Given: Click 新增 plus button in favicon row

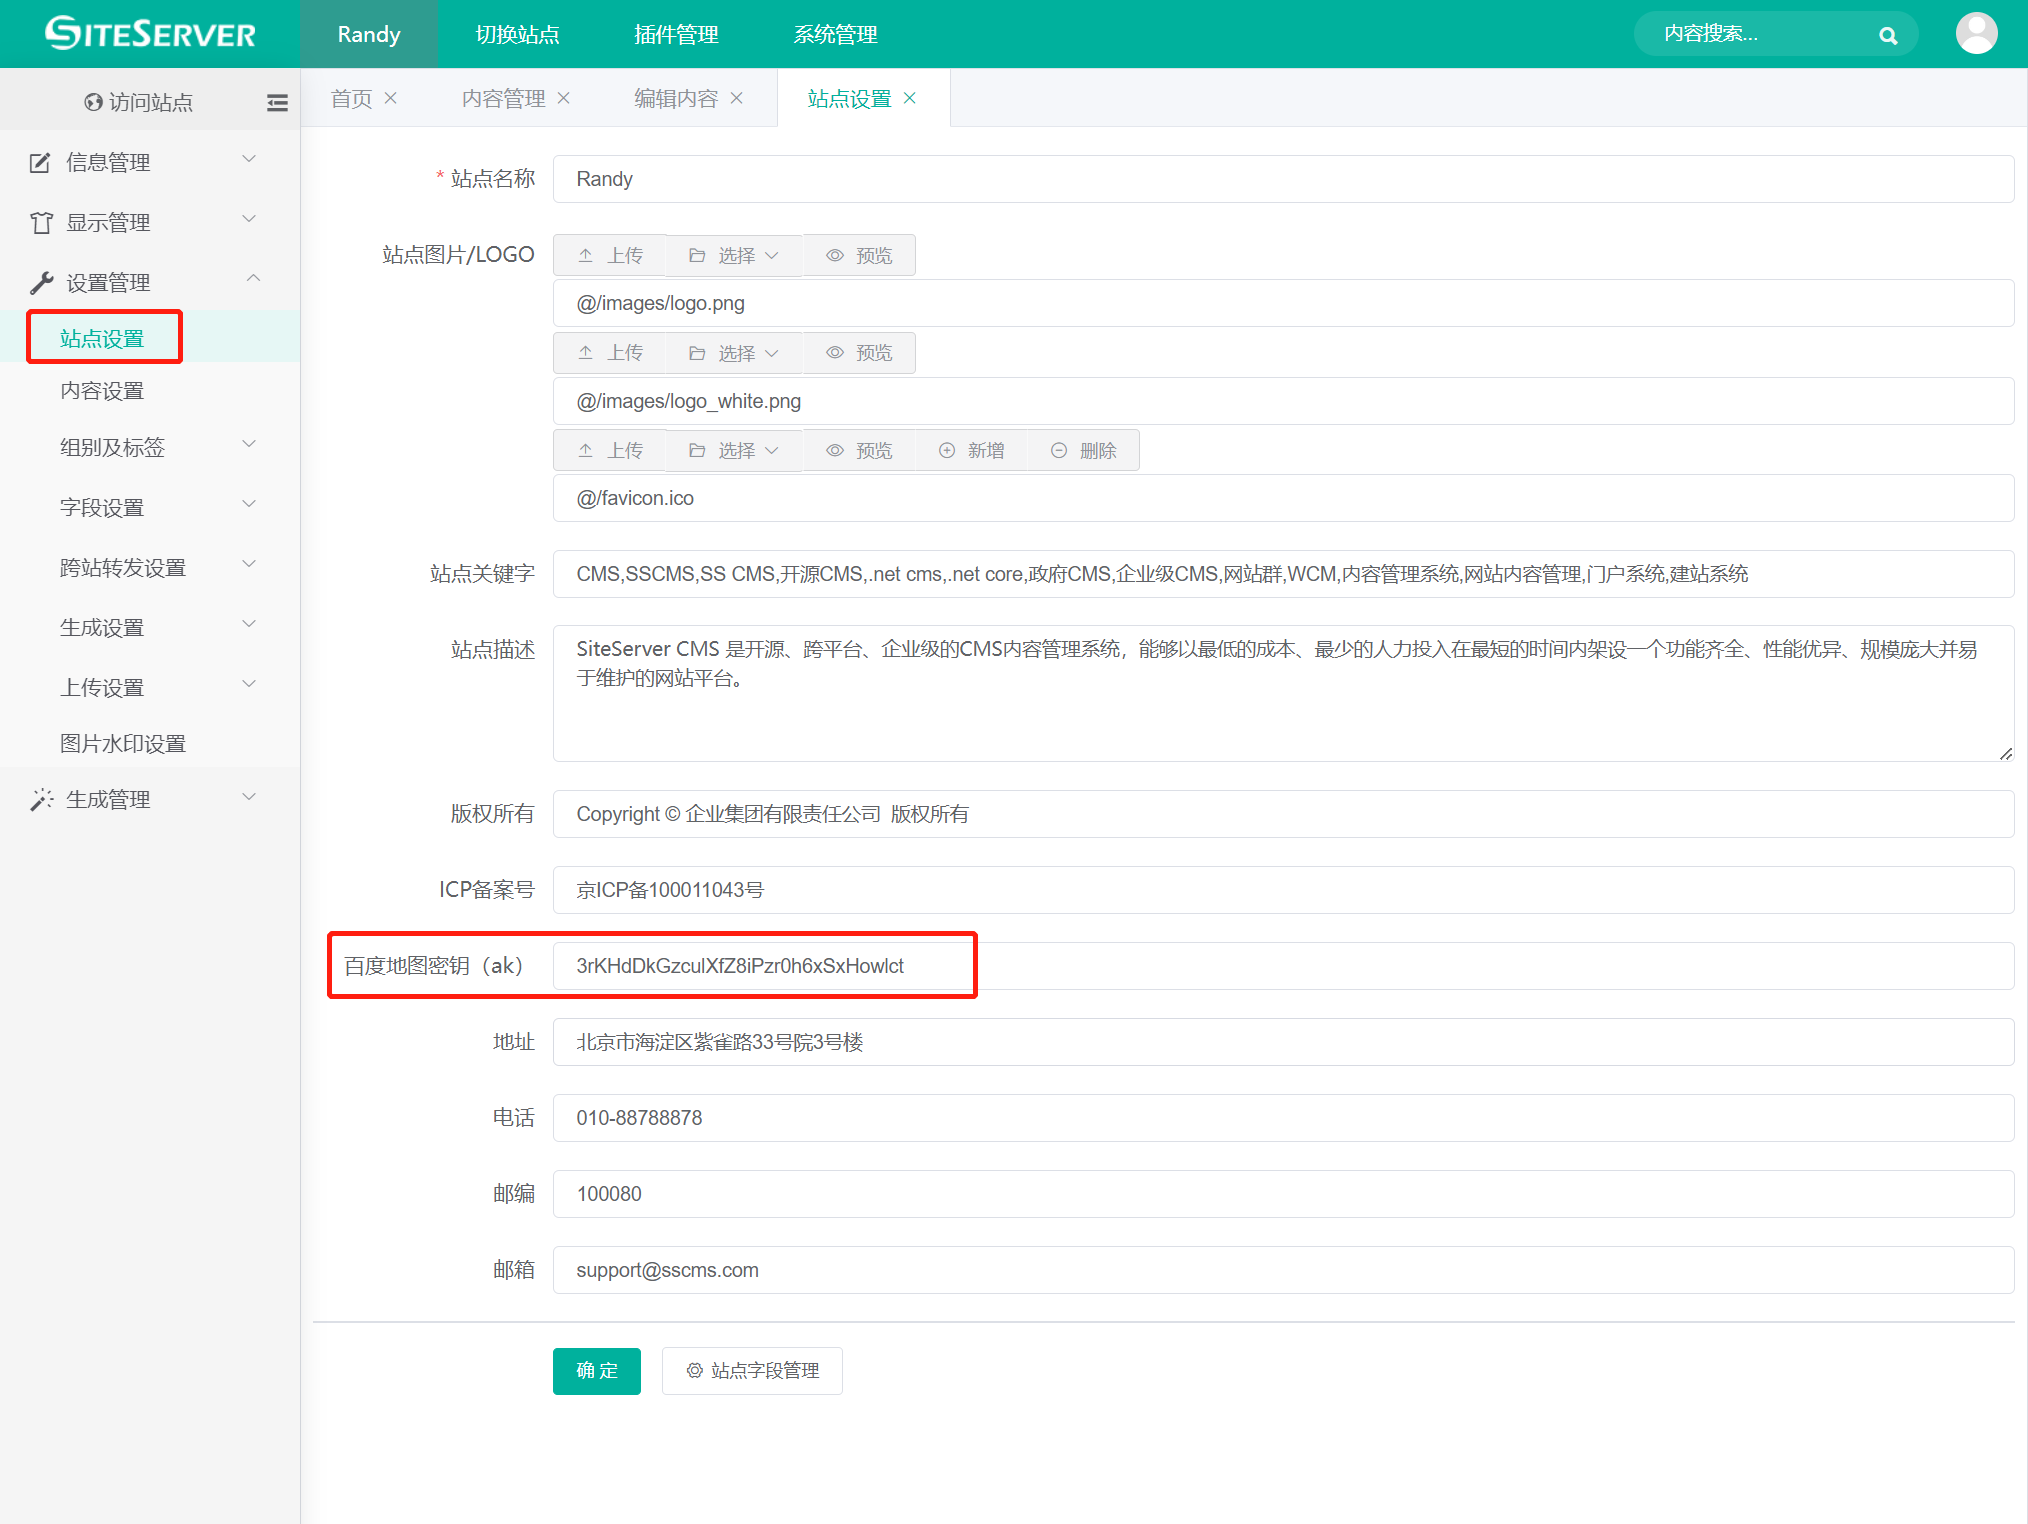Looking at the screenshot, I should (971, 451).
